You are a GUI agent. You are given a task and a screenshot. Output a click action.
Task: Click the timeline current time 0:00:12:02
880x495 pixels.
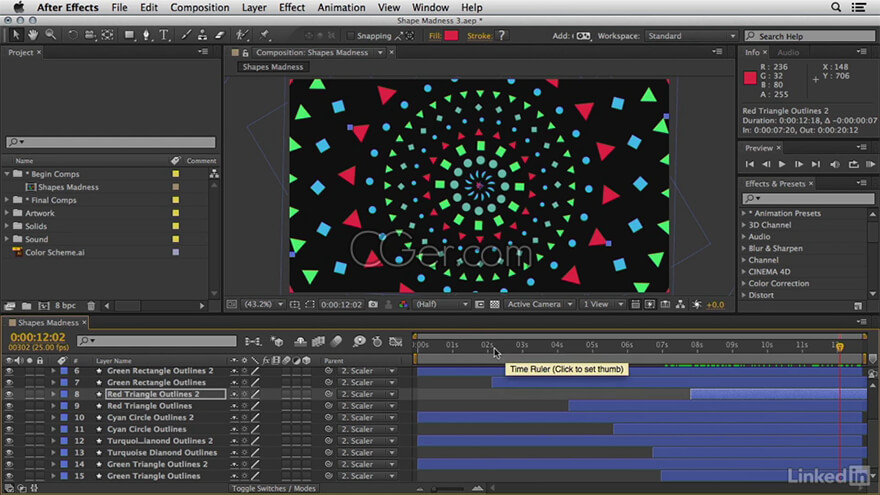pos(38,337)
